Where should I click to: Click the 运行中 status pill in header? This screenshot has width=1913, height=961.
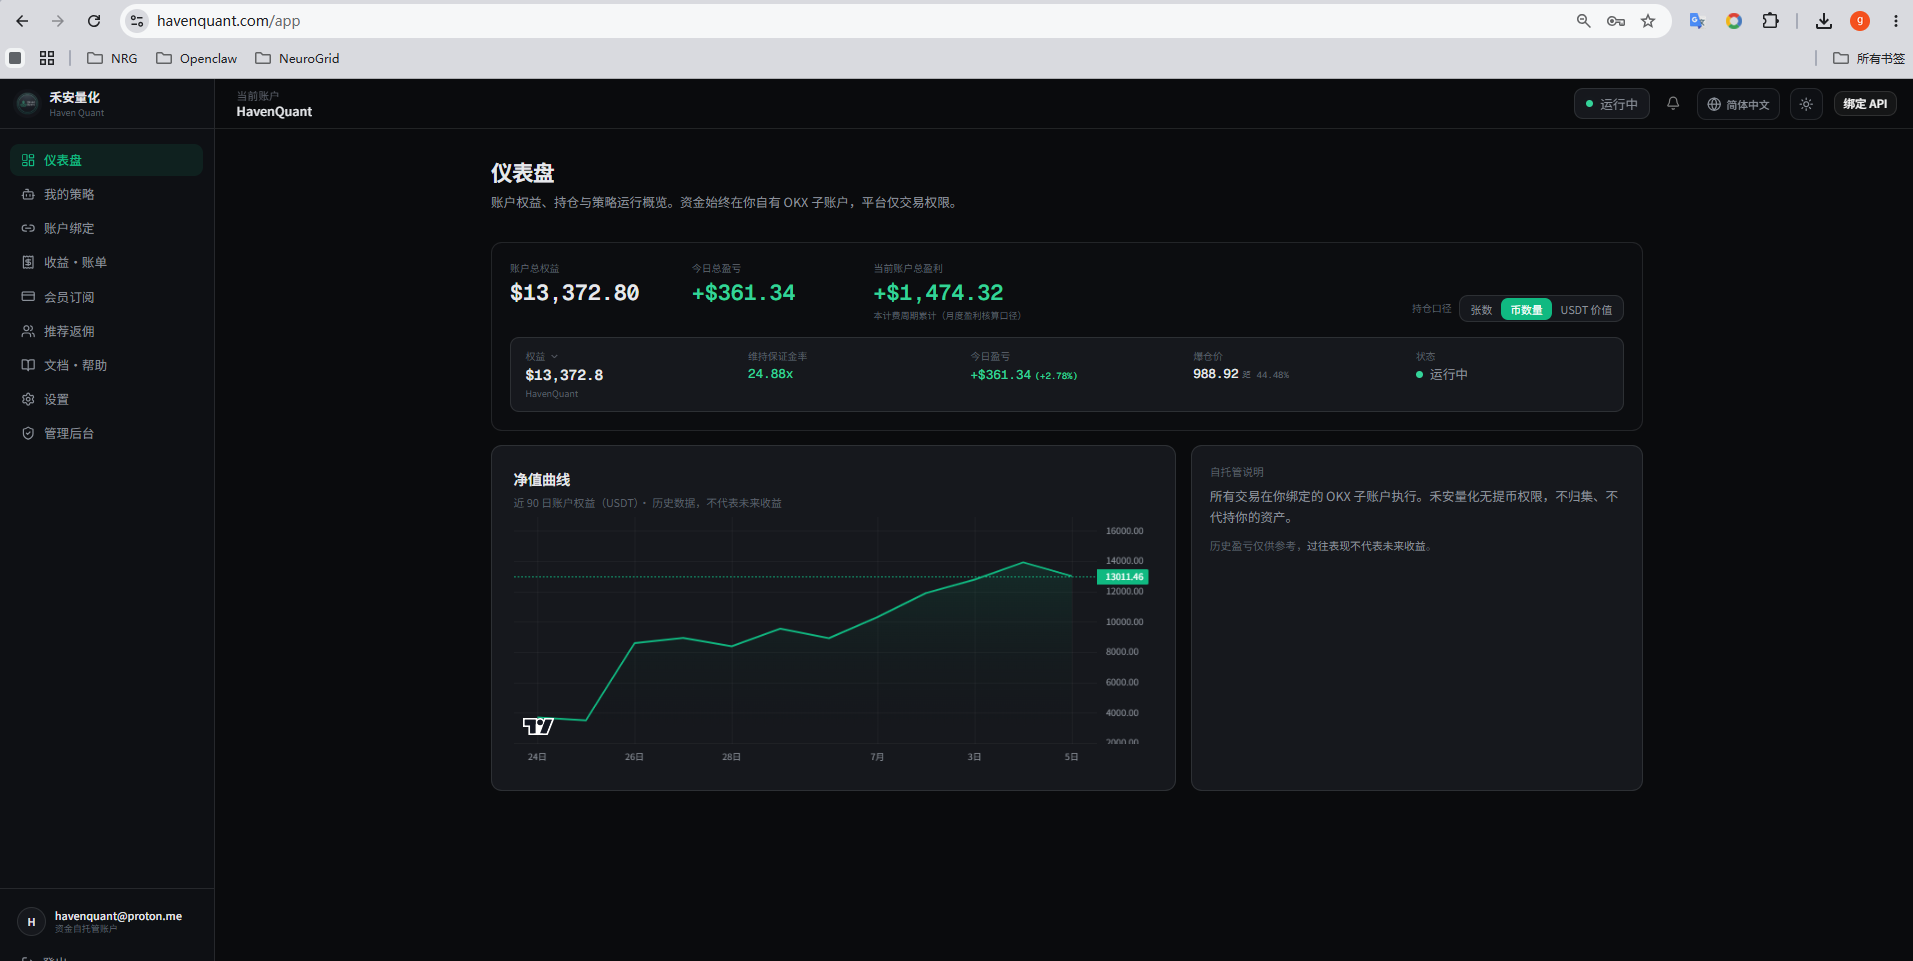coord(1611,104)
